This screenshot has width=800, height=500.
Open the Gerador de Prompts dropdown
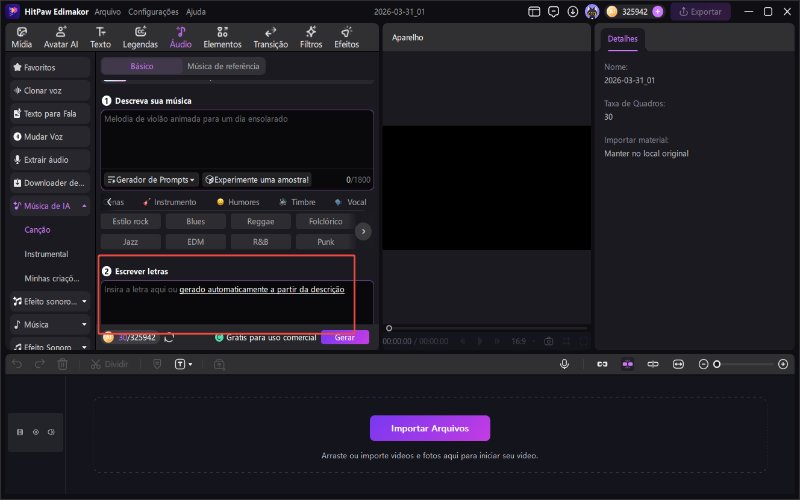tap(151, 180)
